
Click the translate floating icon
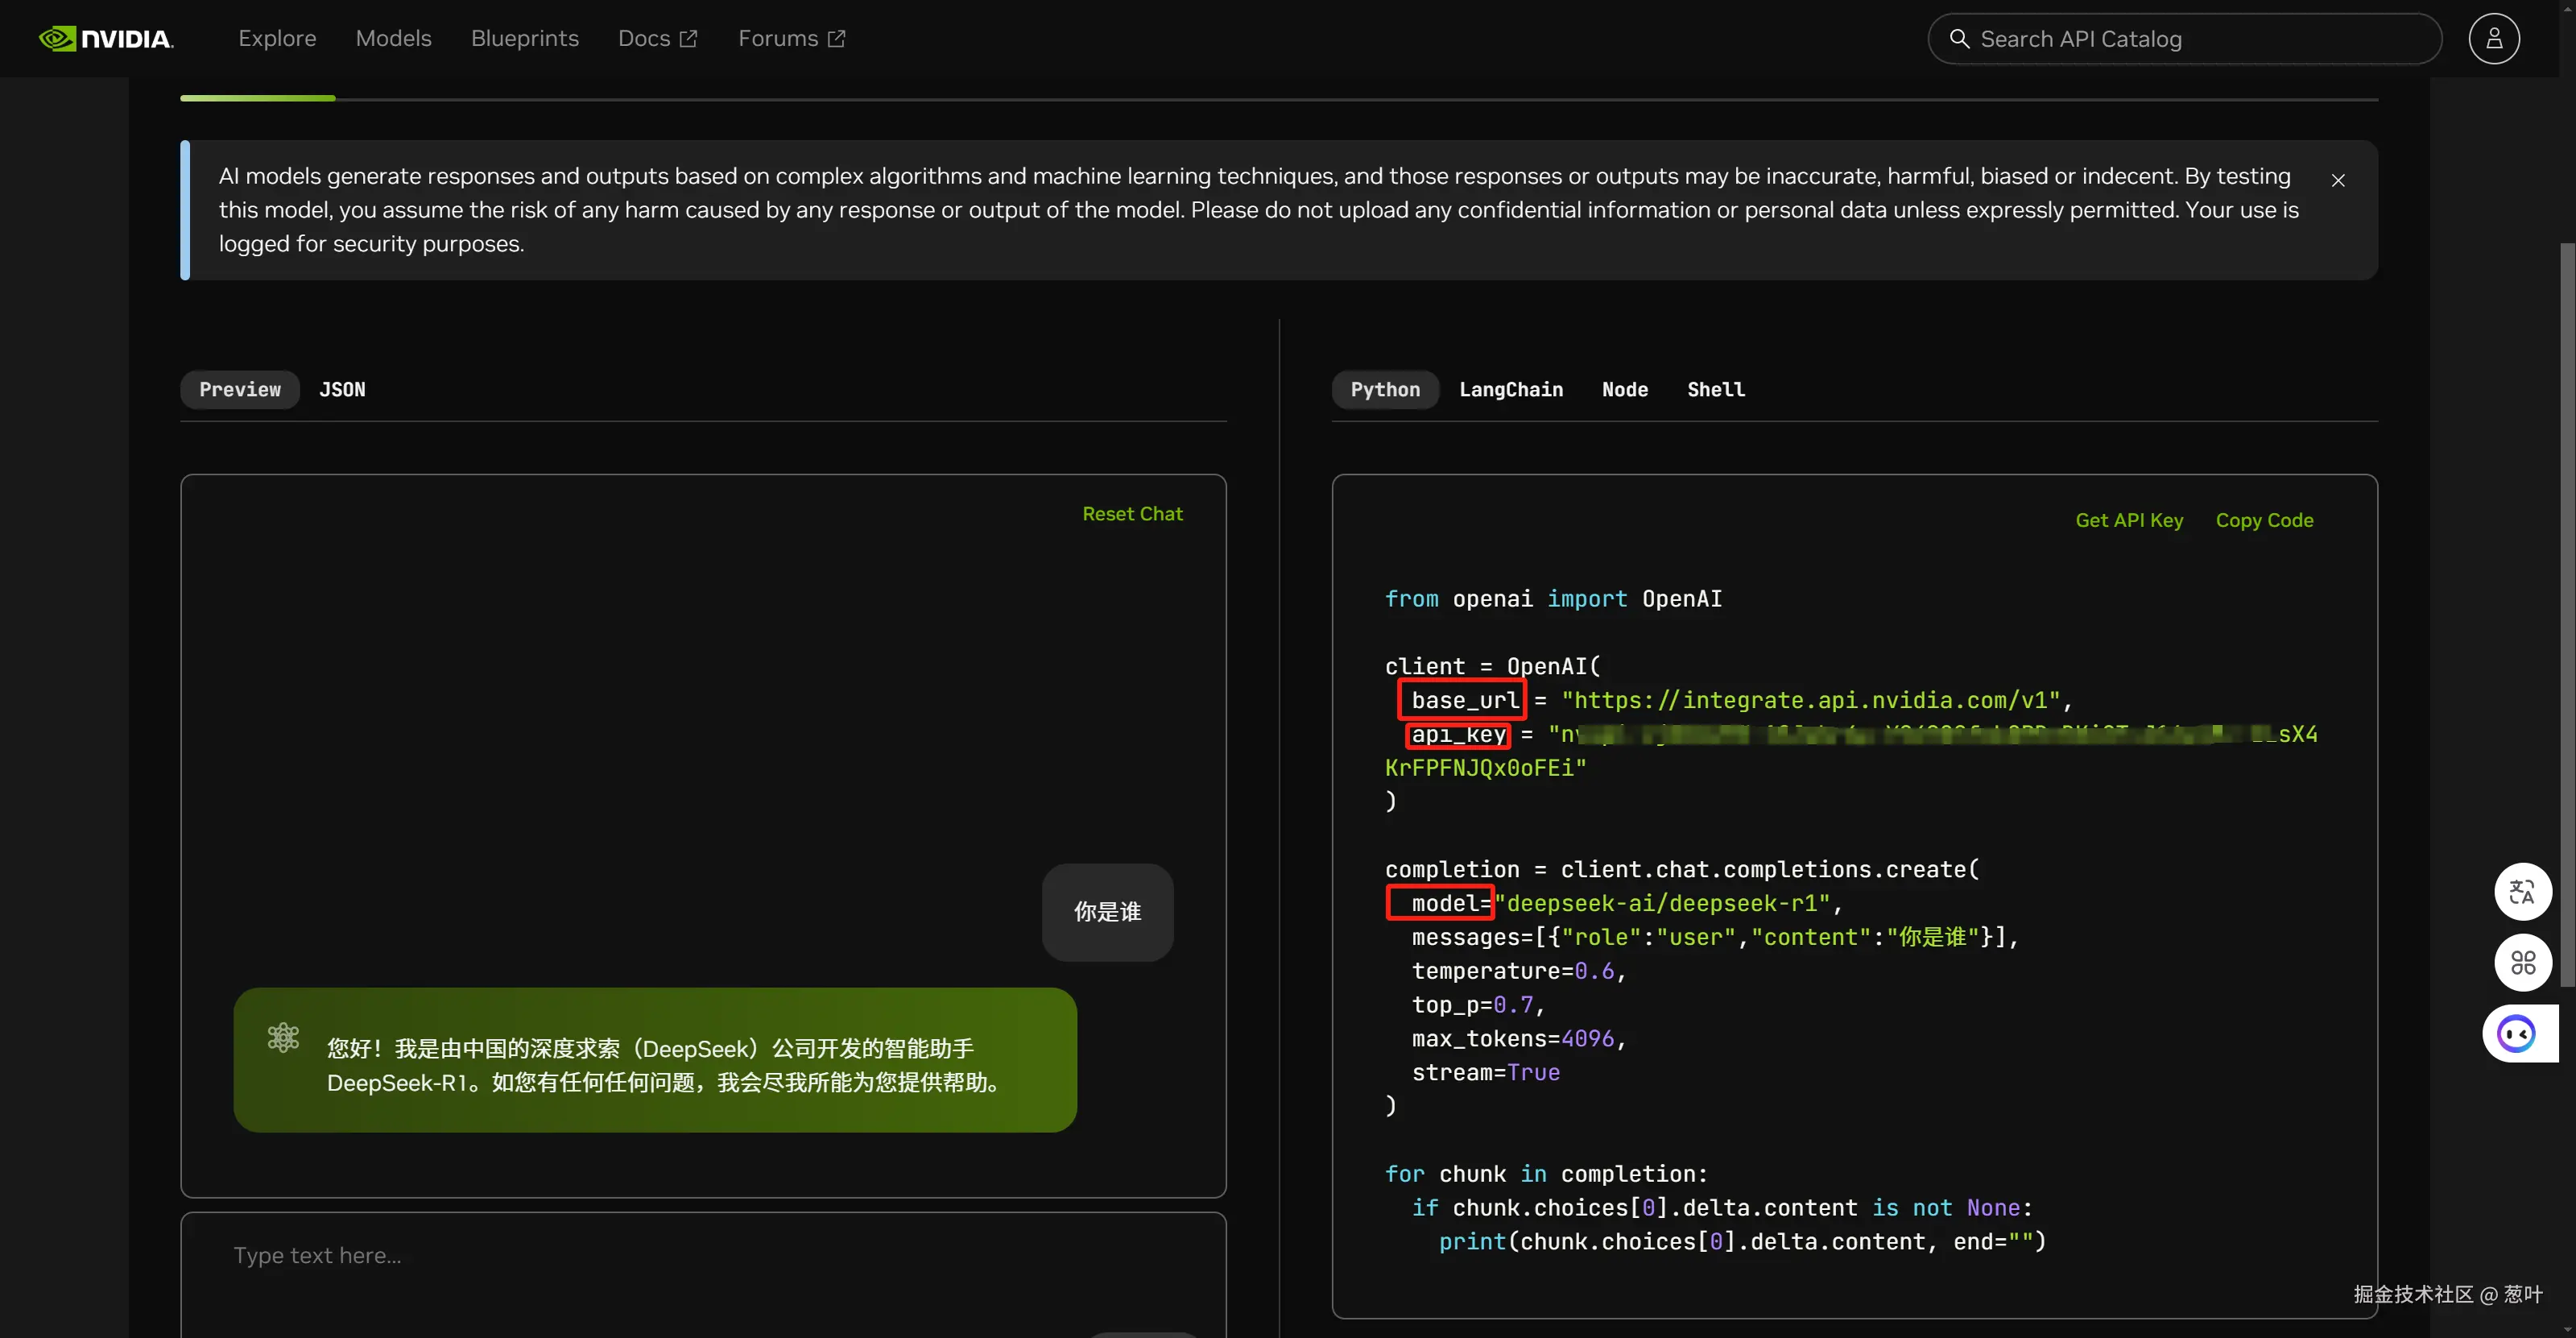(2522, 891)
